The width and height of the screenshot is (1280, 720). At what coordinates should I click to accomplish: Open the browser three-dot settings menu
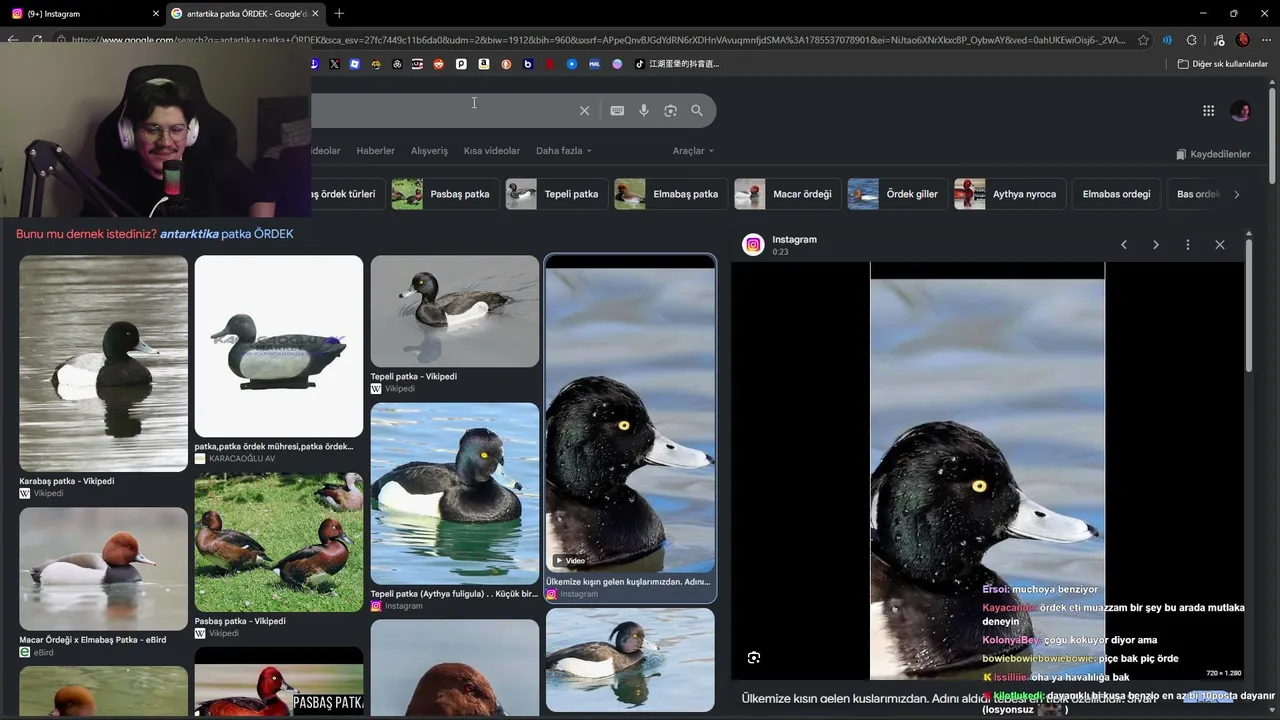click(1266, 40)
